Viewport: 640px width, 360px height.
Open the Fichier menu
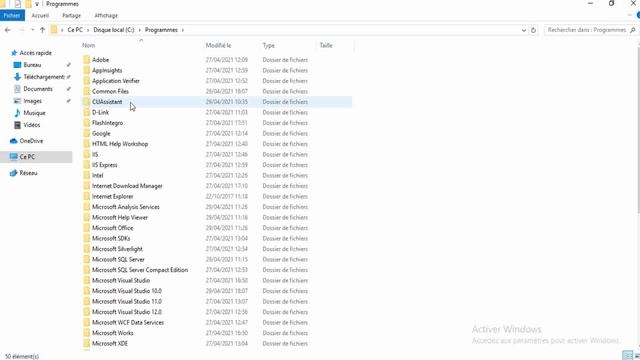point(12,16)
